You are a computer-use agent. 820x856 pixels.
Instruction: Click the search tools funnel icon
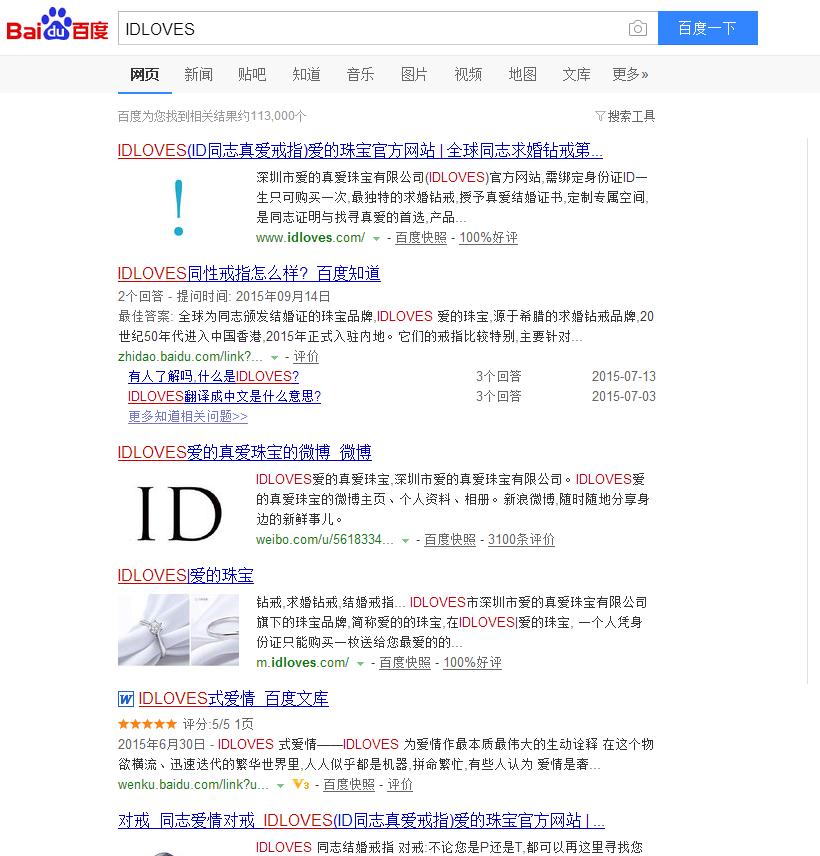click(x=600, y=116)
